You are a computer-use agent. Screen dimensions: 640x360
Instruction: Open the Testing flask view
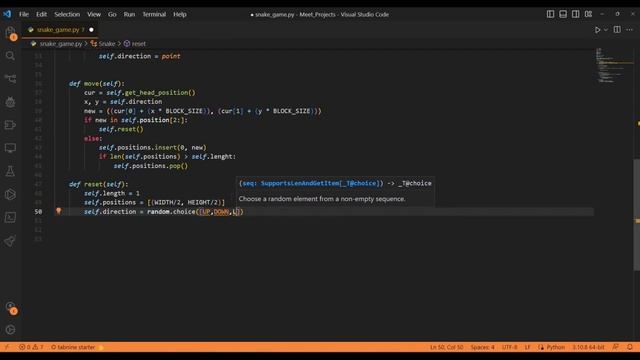[x=10, y=171]
